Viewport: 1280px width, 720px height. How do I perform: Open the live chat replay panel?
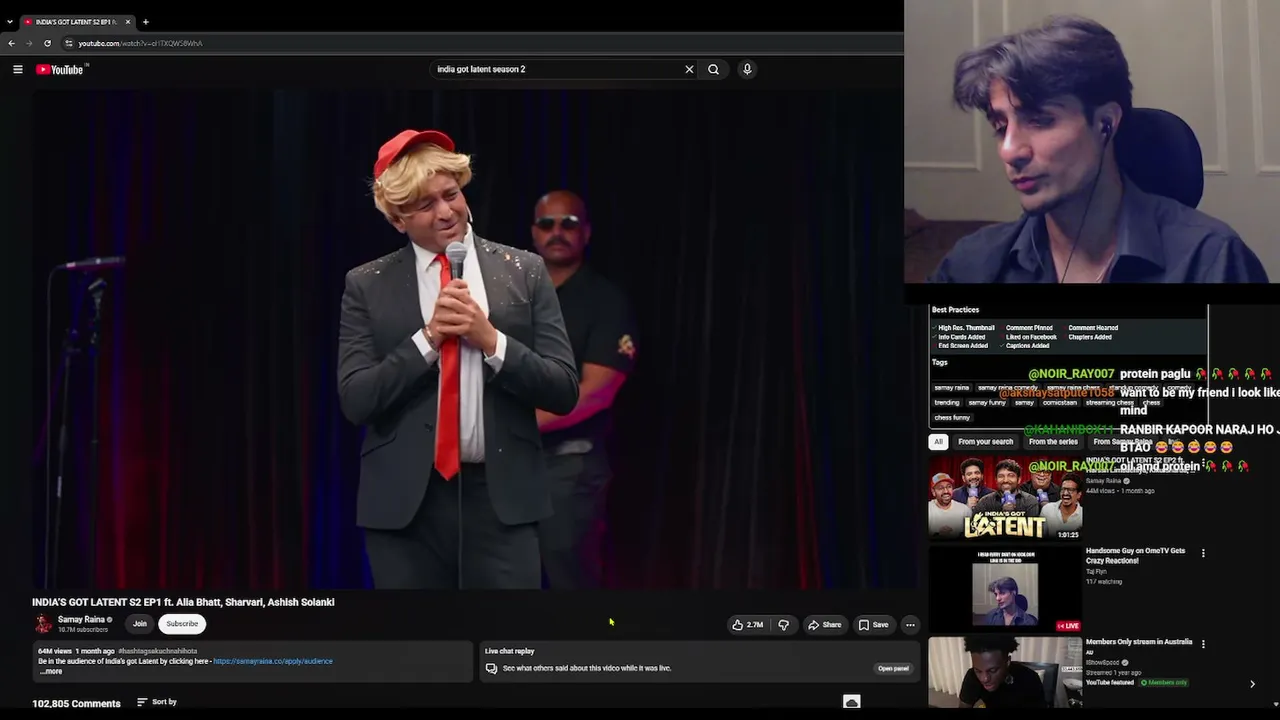pyautogui.click(x=893, y=668)
